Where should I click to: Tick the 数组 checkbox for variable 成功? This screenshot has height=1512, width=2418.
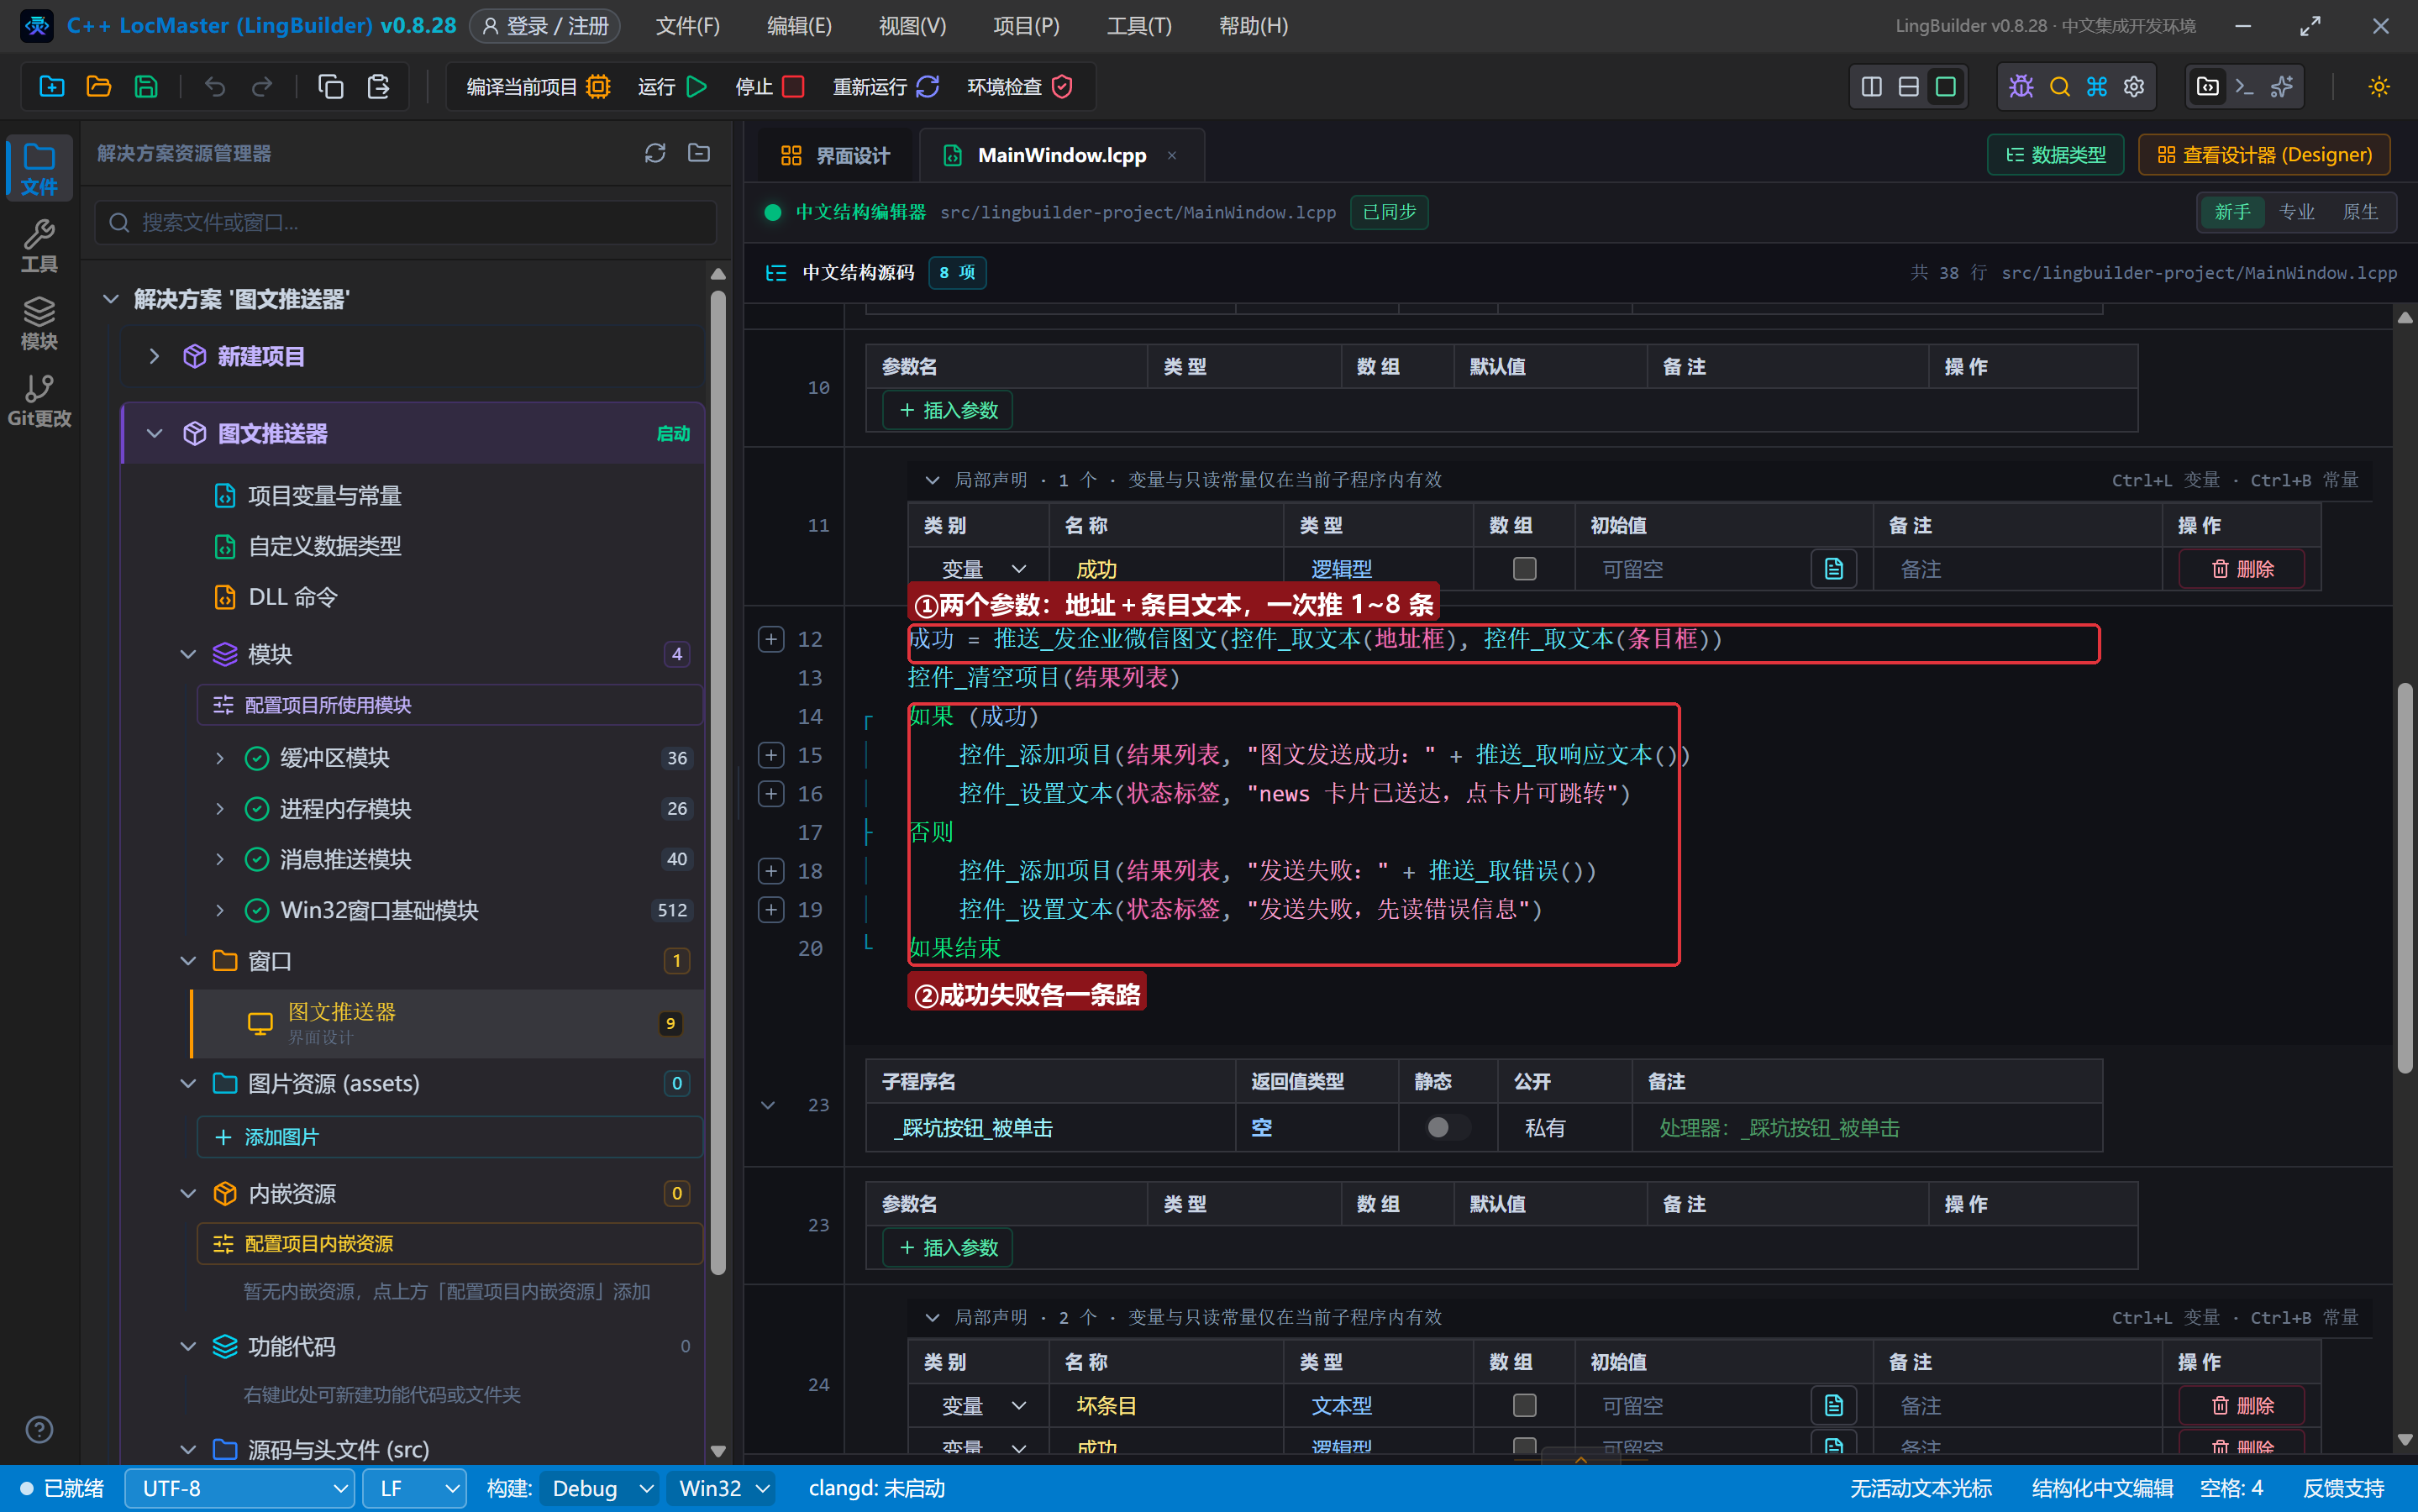1524,569
